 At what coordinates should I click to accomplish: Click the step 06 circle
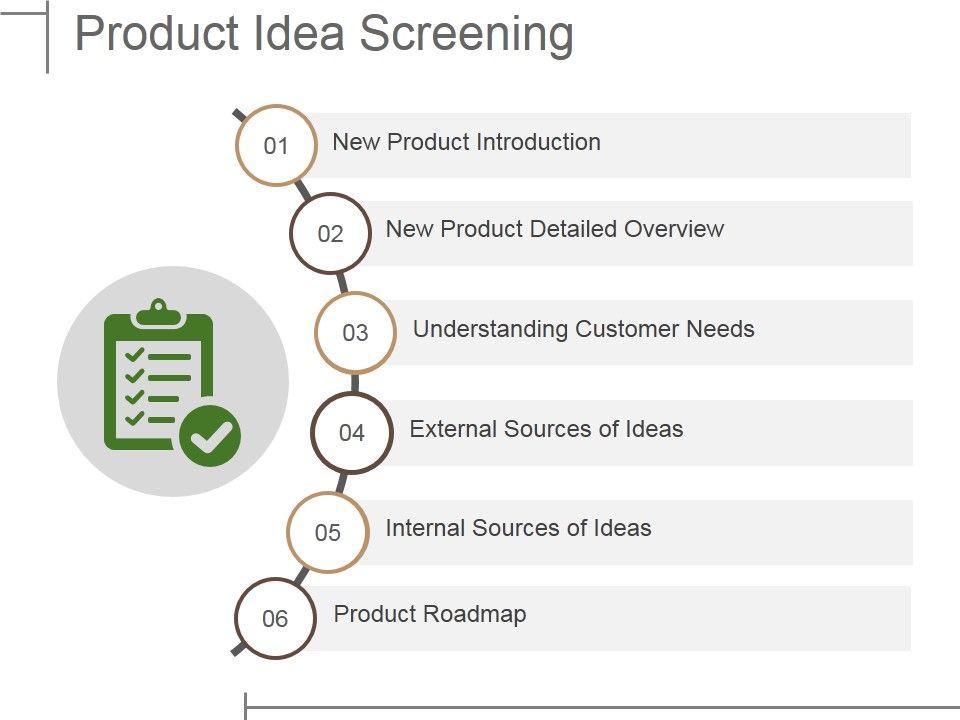[x=275, y=619]
